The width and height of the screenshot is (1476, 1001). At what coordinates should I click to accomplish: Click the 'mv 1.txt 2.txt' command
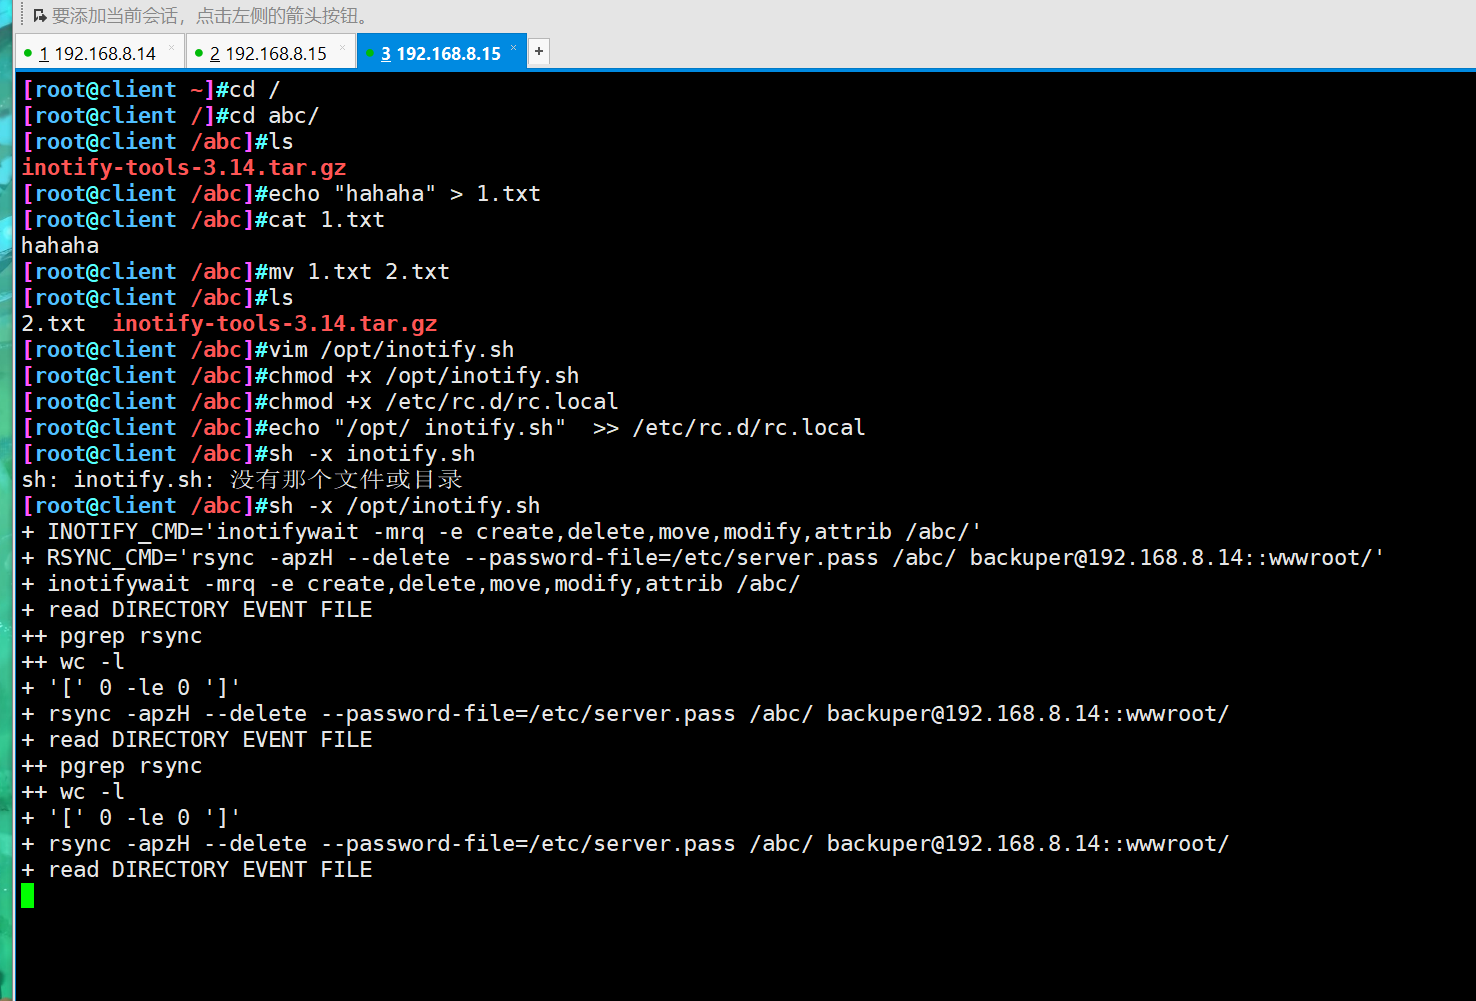(x=359, y=271)
